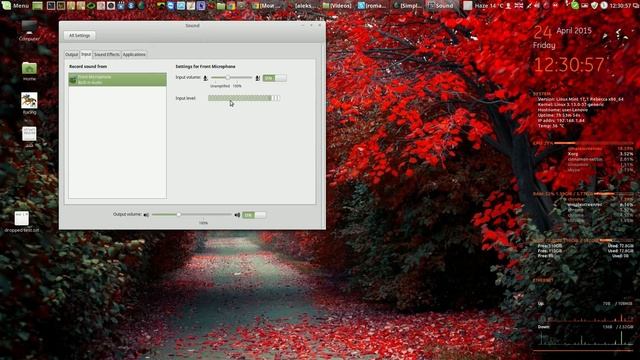This screenshot has height=360, width=640.
Task: Open the Applications tab
Action: pos(134,54)
